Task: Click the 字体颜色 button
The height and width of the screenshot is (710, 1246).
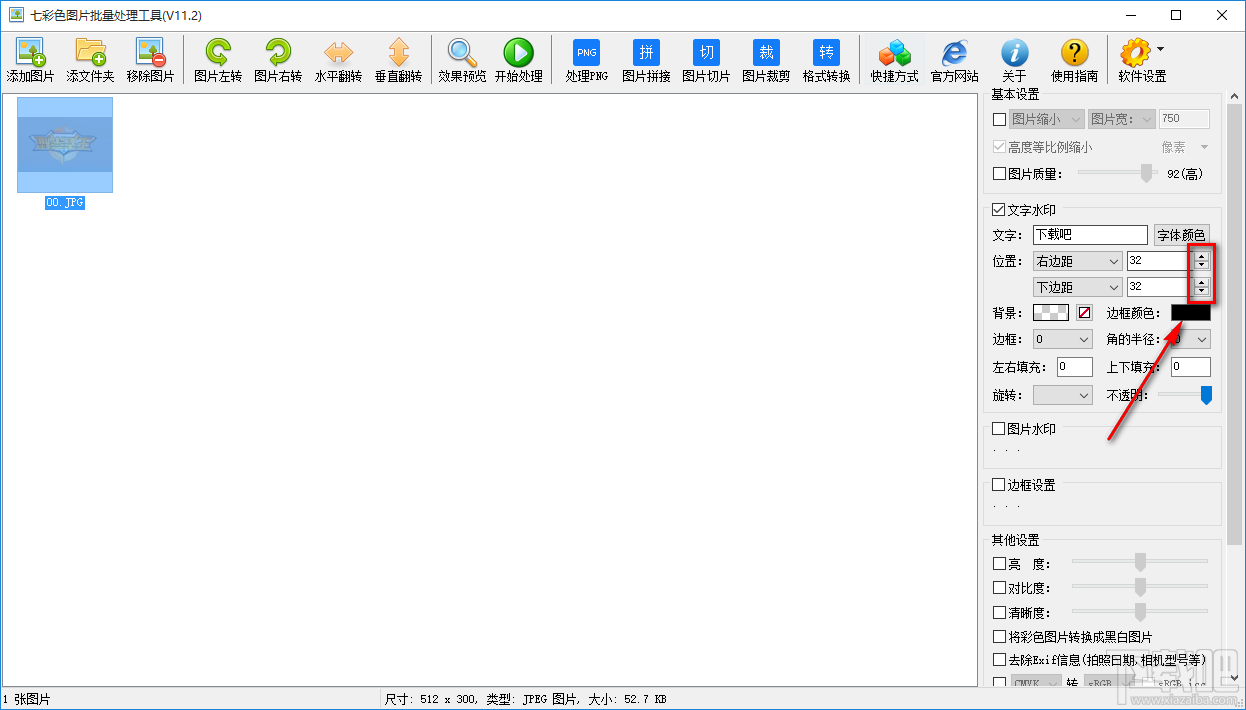Action: point(1181,235)
